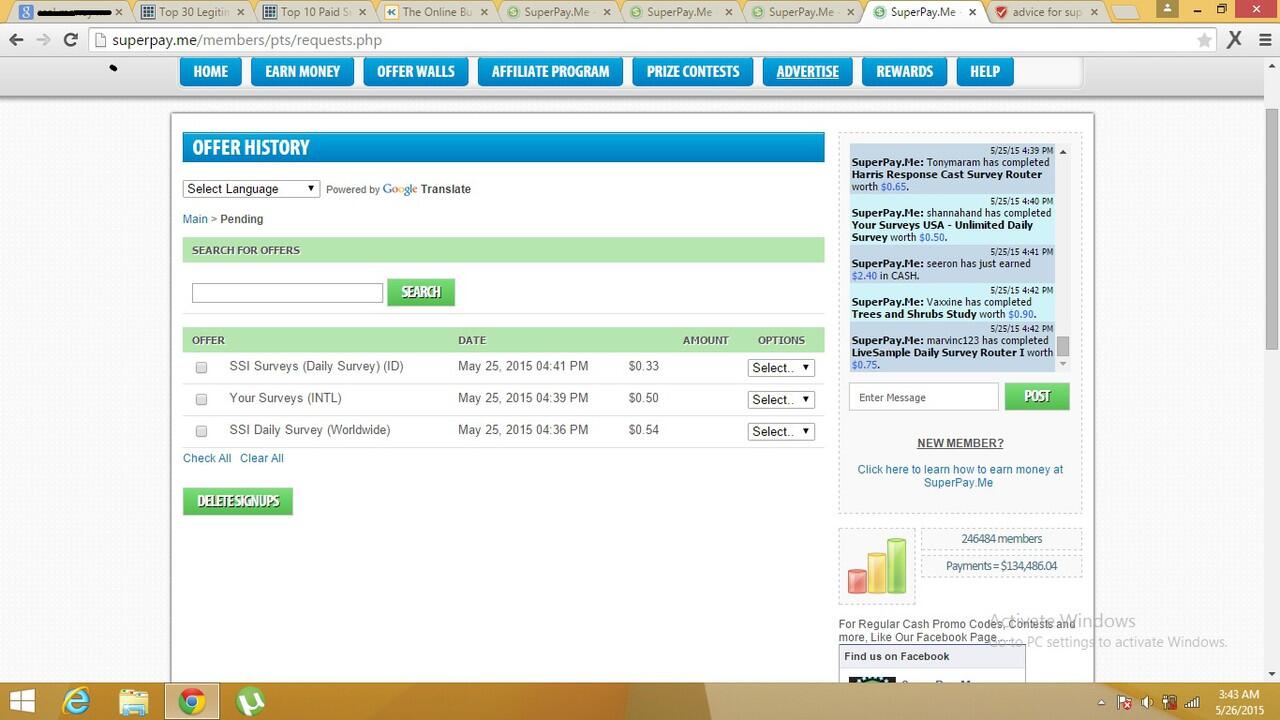Open the AFFILIATE PROGRAM menu
This screenshot has width=1280, height=720.
coord(550,71)
